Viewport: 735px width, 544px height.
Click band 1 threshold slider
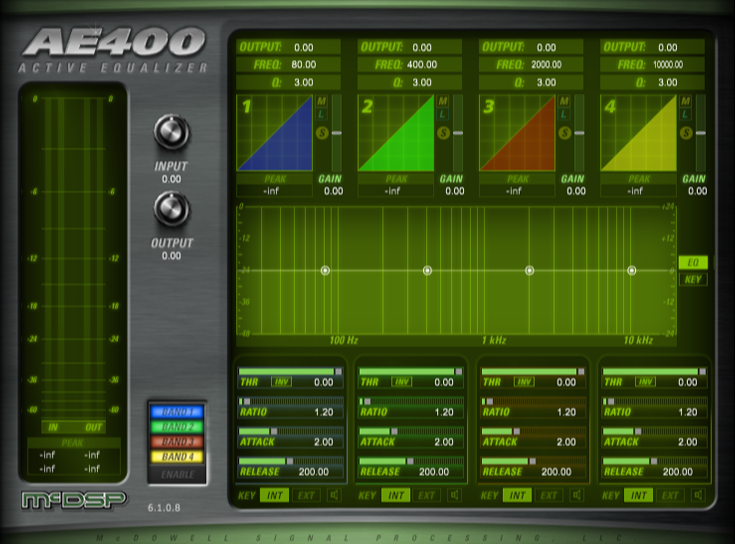point(291,372)
